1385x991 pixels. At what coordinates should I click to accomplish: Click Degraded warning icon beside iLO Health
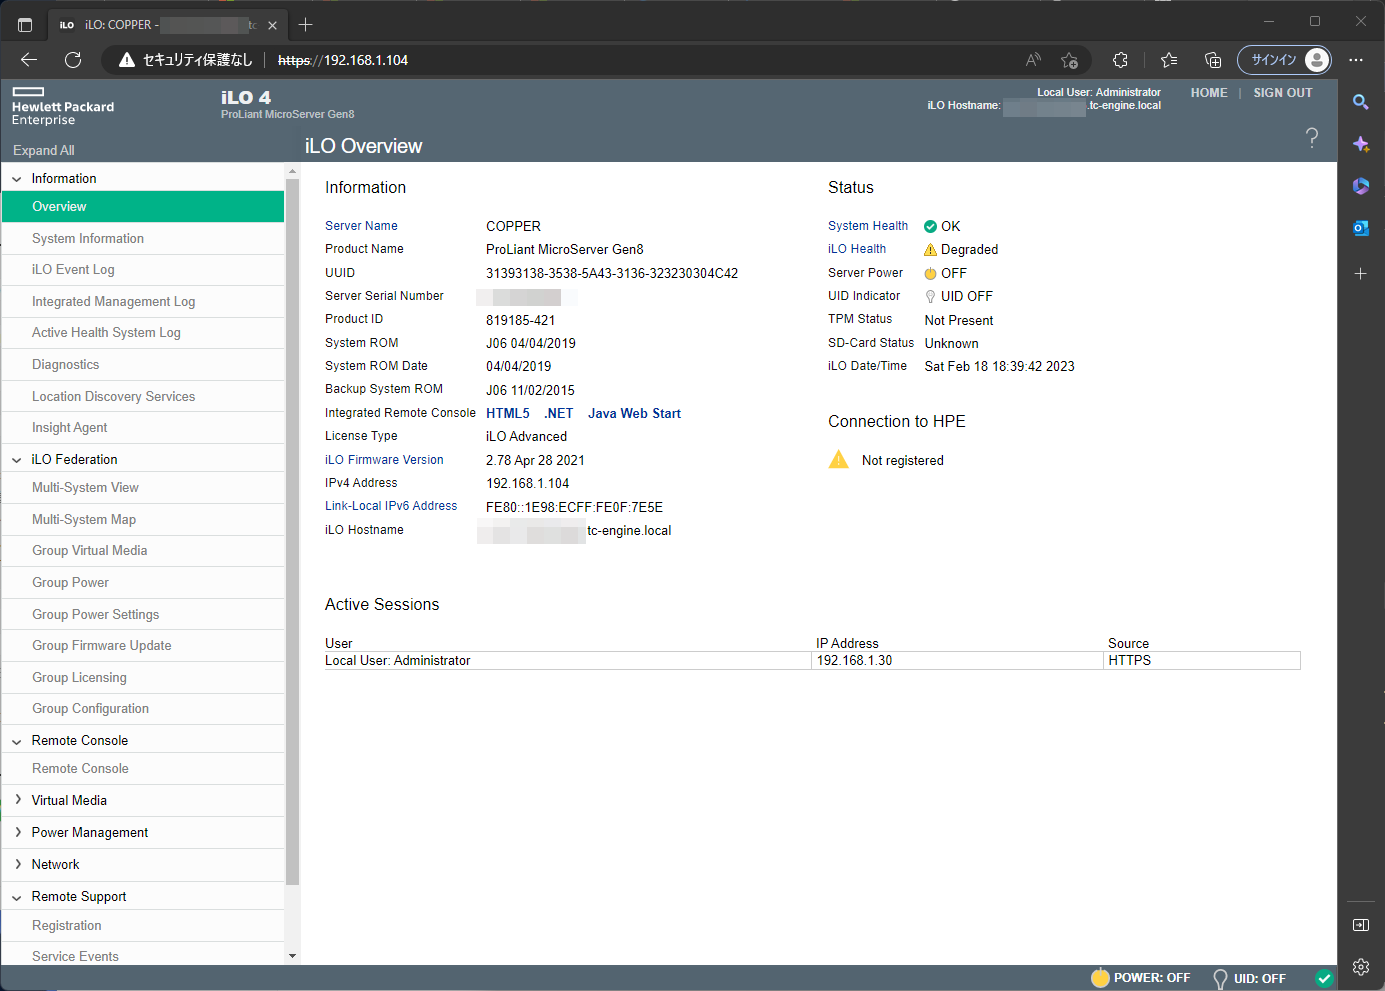[930, 250]
